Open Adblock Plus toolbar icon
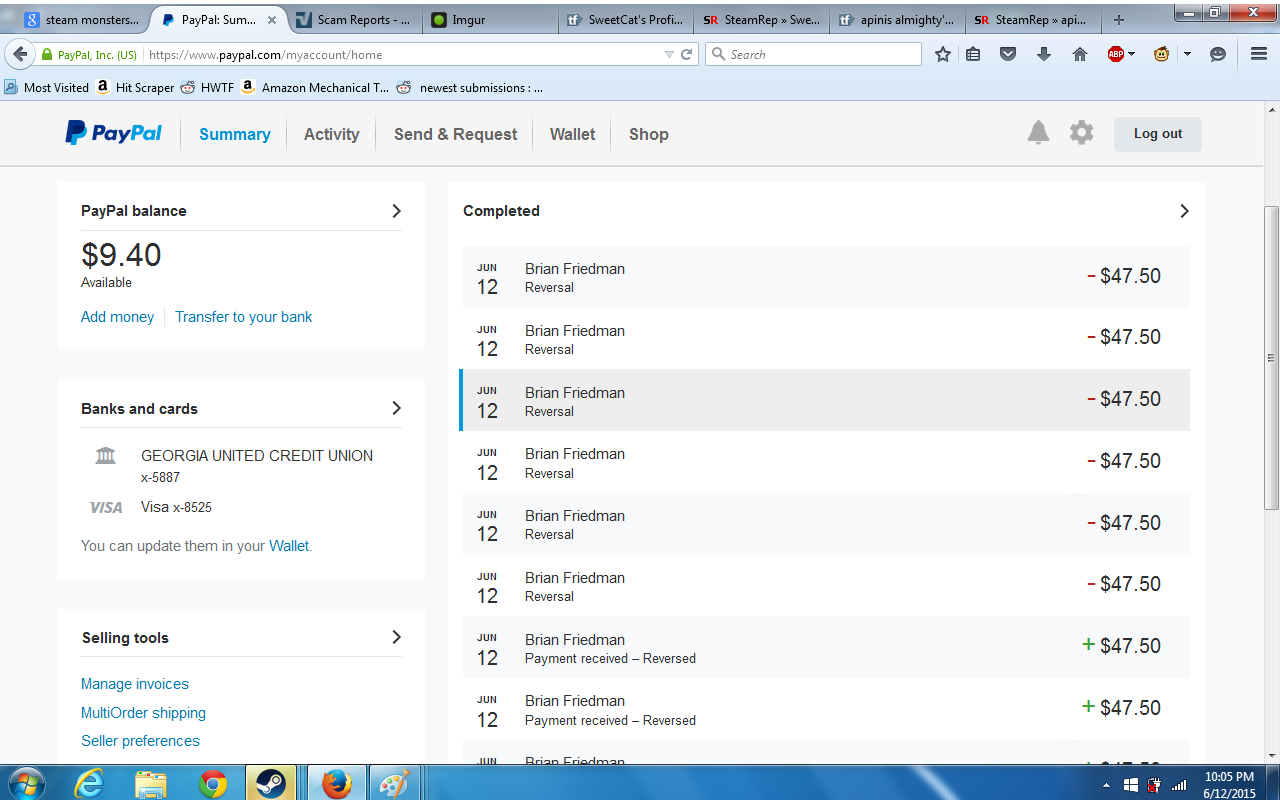 click(1116, 55)
